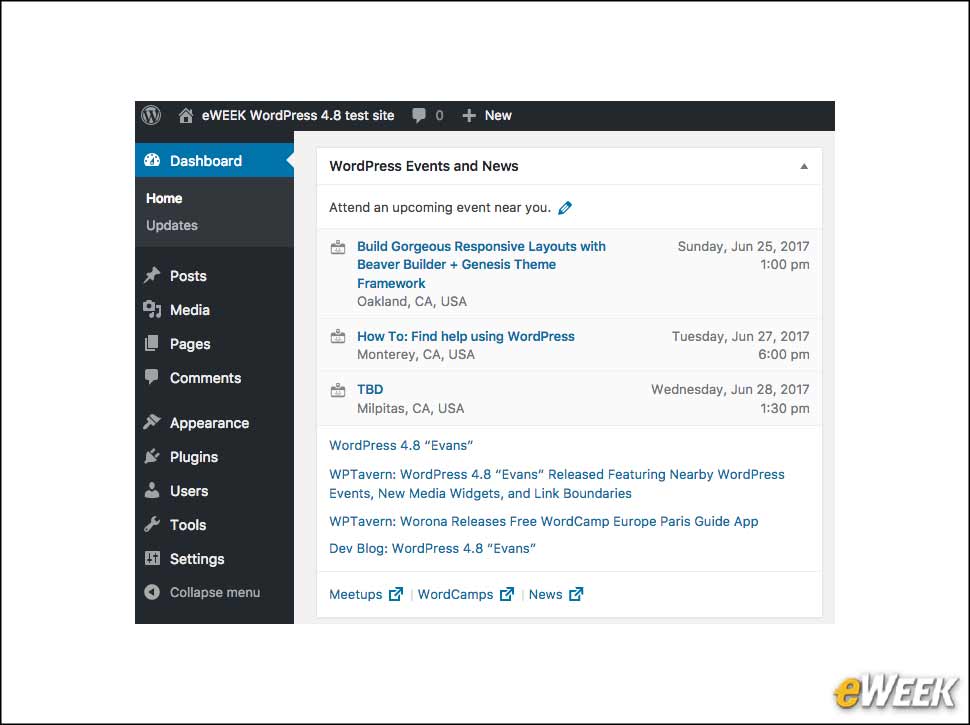Open the Media menu
Screen dimensions: 970x725
tap(190, 310)
